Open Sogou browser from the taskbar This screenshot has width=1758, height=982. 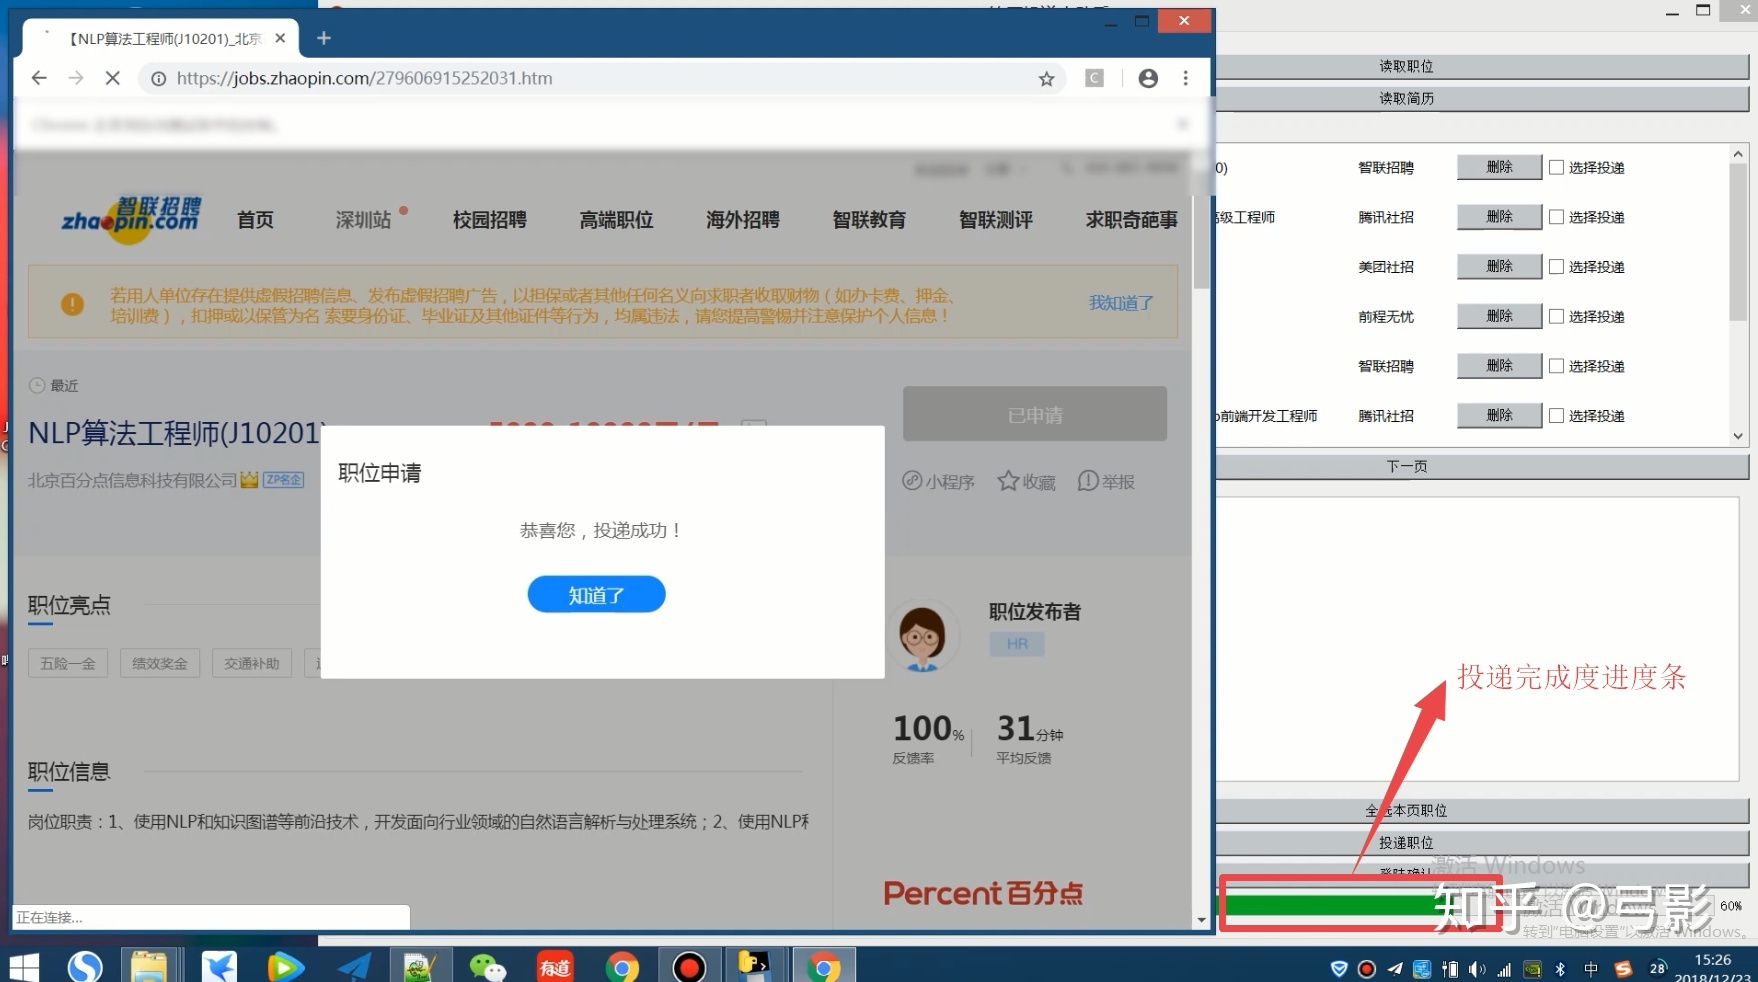85,967
